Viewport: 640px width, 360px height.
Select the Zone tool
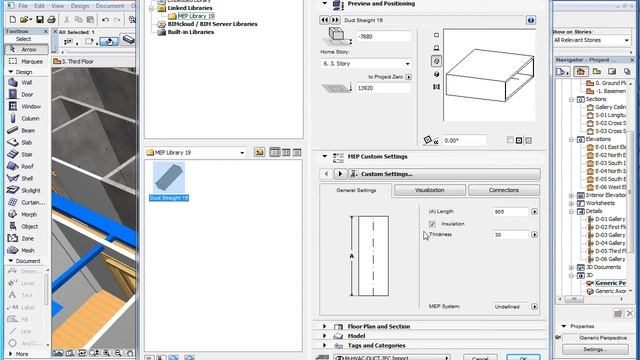(x=26, y=238)
